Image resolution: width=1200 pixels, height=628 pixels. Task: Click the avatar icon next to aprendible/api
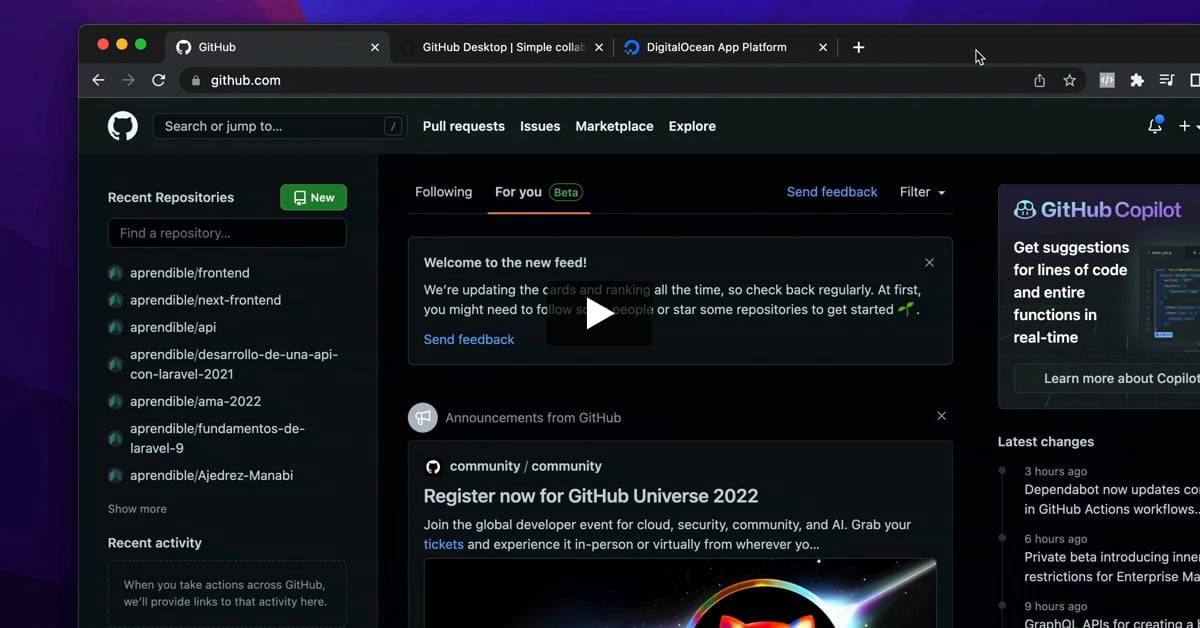click(115, 327)
